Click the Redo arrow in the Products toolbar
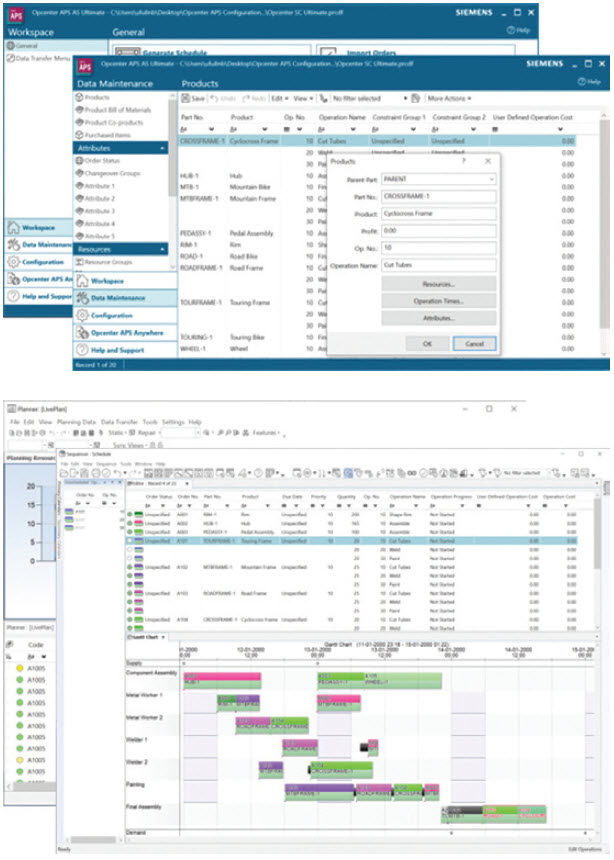The image size is (614, 860). [x=245, y=98]
